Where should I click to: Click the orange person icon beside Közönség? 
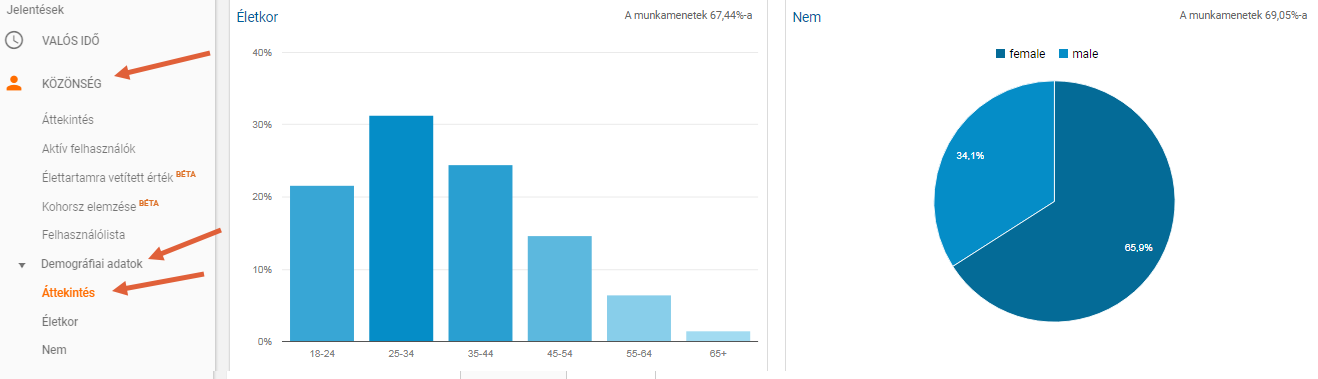point(14,83)
